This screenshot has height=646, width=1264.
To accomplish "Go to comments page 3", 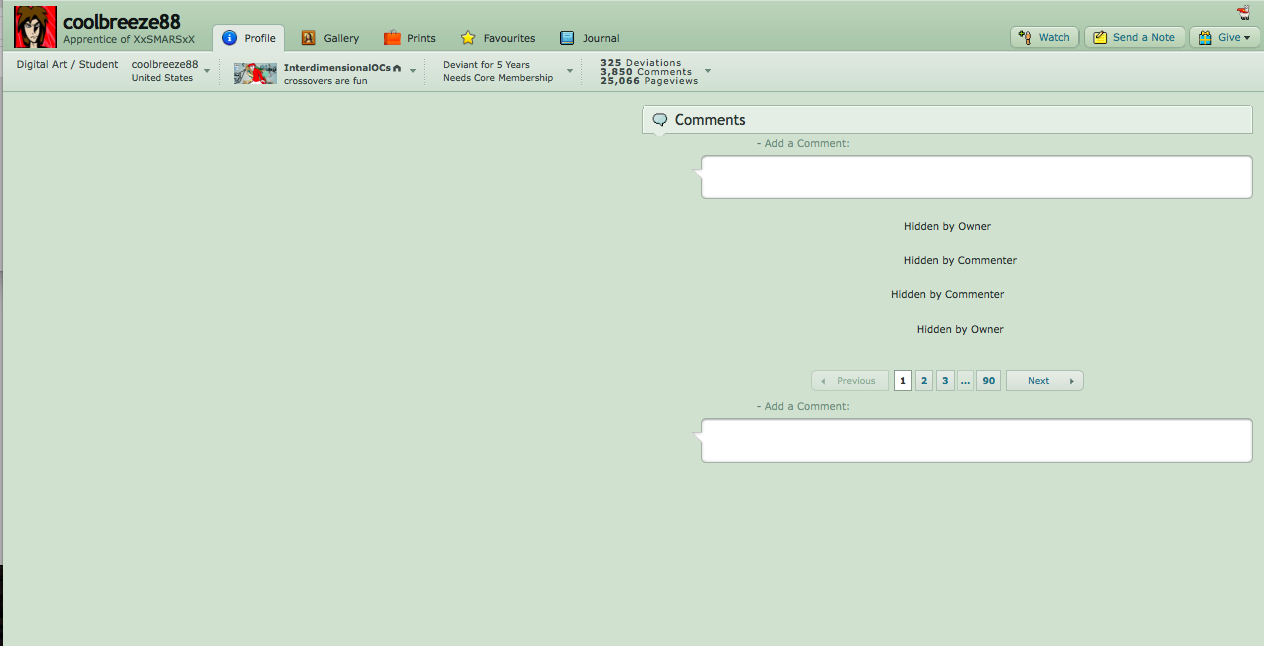I will coord(945,381).
